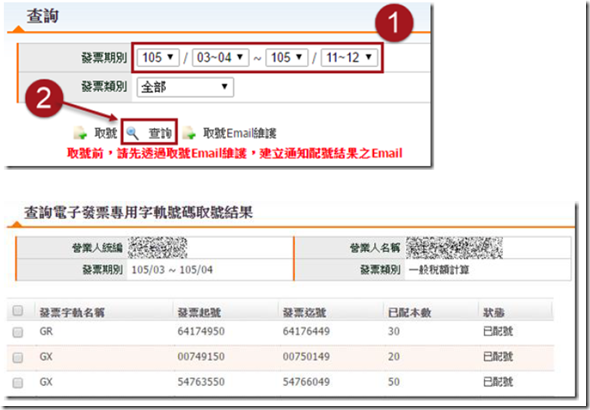590x410 pixels.
Task: Click the 已配號 status in the GR row
Action: 498,331
